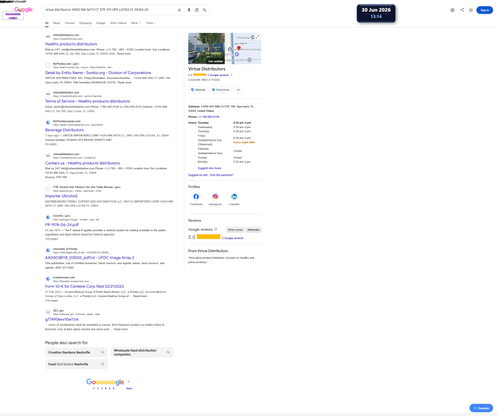Click the date and time overlay
The width and height of the screenshot is (500, 416).
tap(376, 13)
